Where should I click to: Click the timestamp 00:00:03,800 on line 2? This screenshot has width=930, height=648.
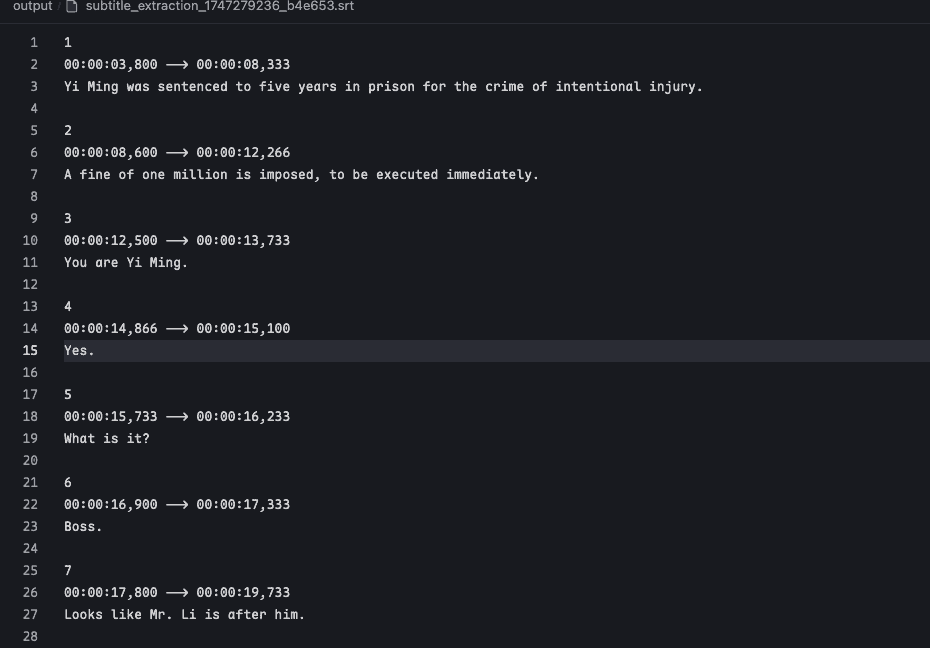(111, 65)
